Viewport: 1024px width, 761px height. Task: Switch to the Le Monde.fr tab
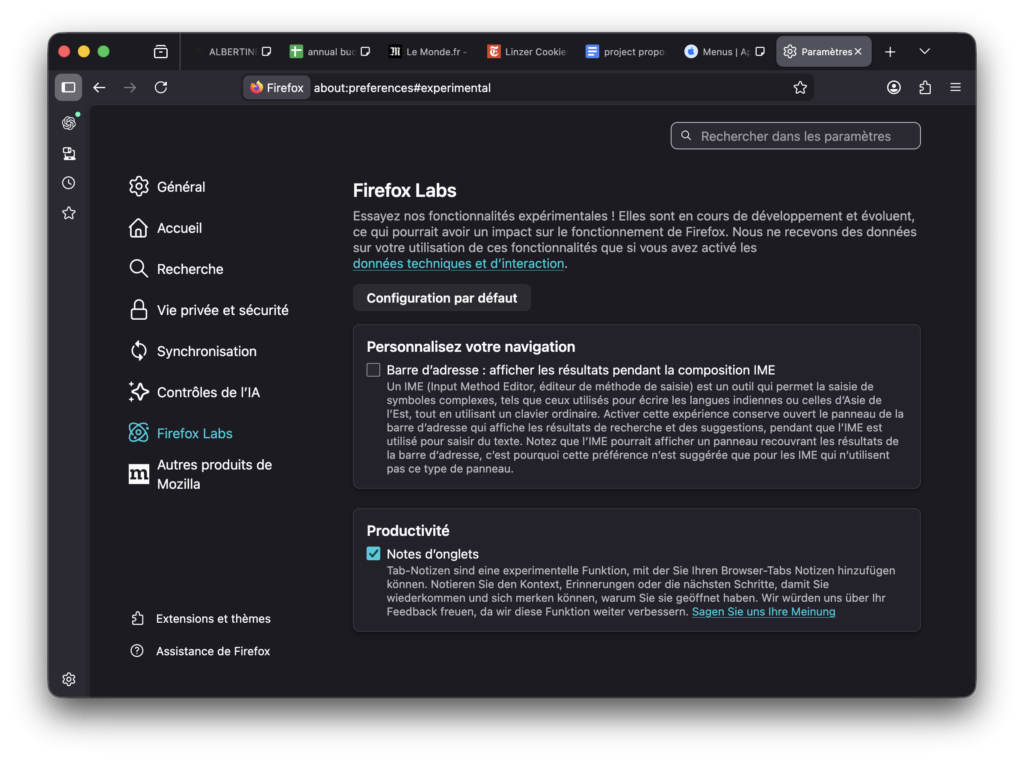(x=426, y=51)
